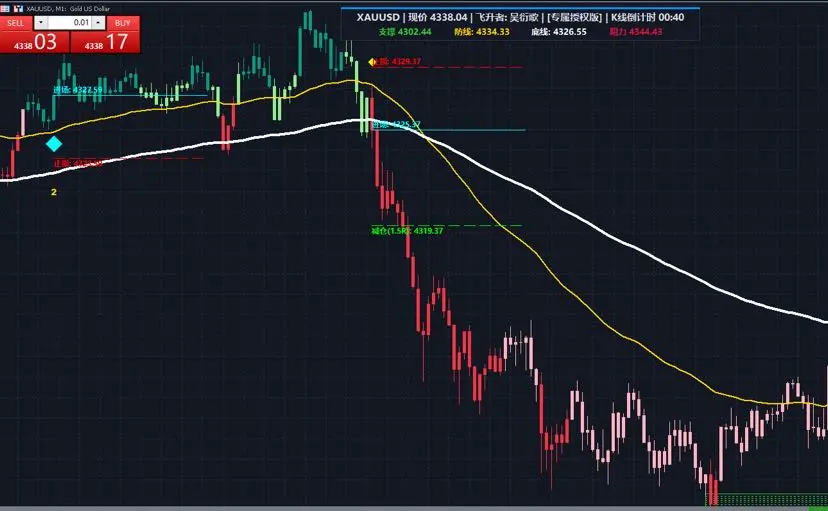The image size is (828, 511).
Task: Click the K-line countdown 00:40 text
Action: click(x=647, y=17)
